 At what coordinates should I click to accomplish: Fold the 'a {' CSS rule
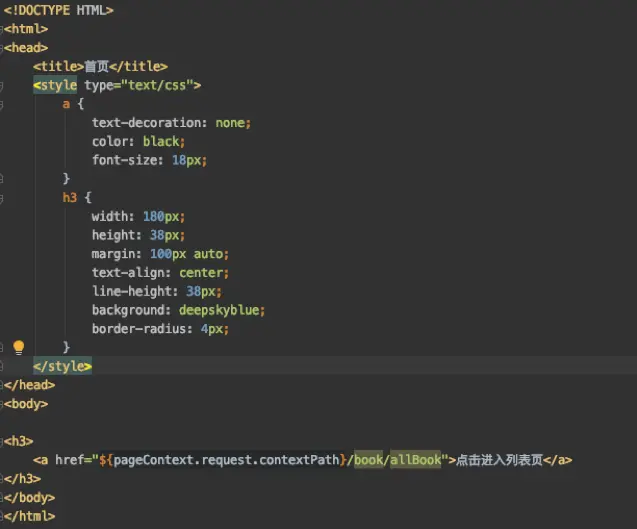point(1,105)
